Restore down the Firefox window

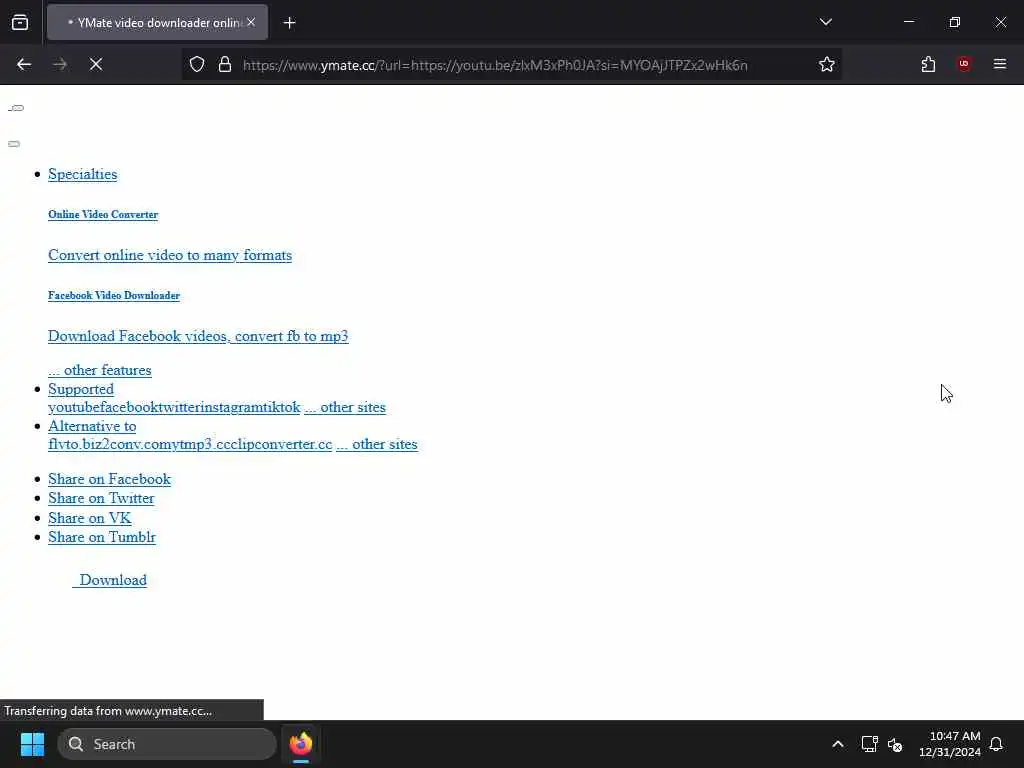point(955,22)
